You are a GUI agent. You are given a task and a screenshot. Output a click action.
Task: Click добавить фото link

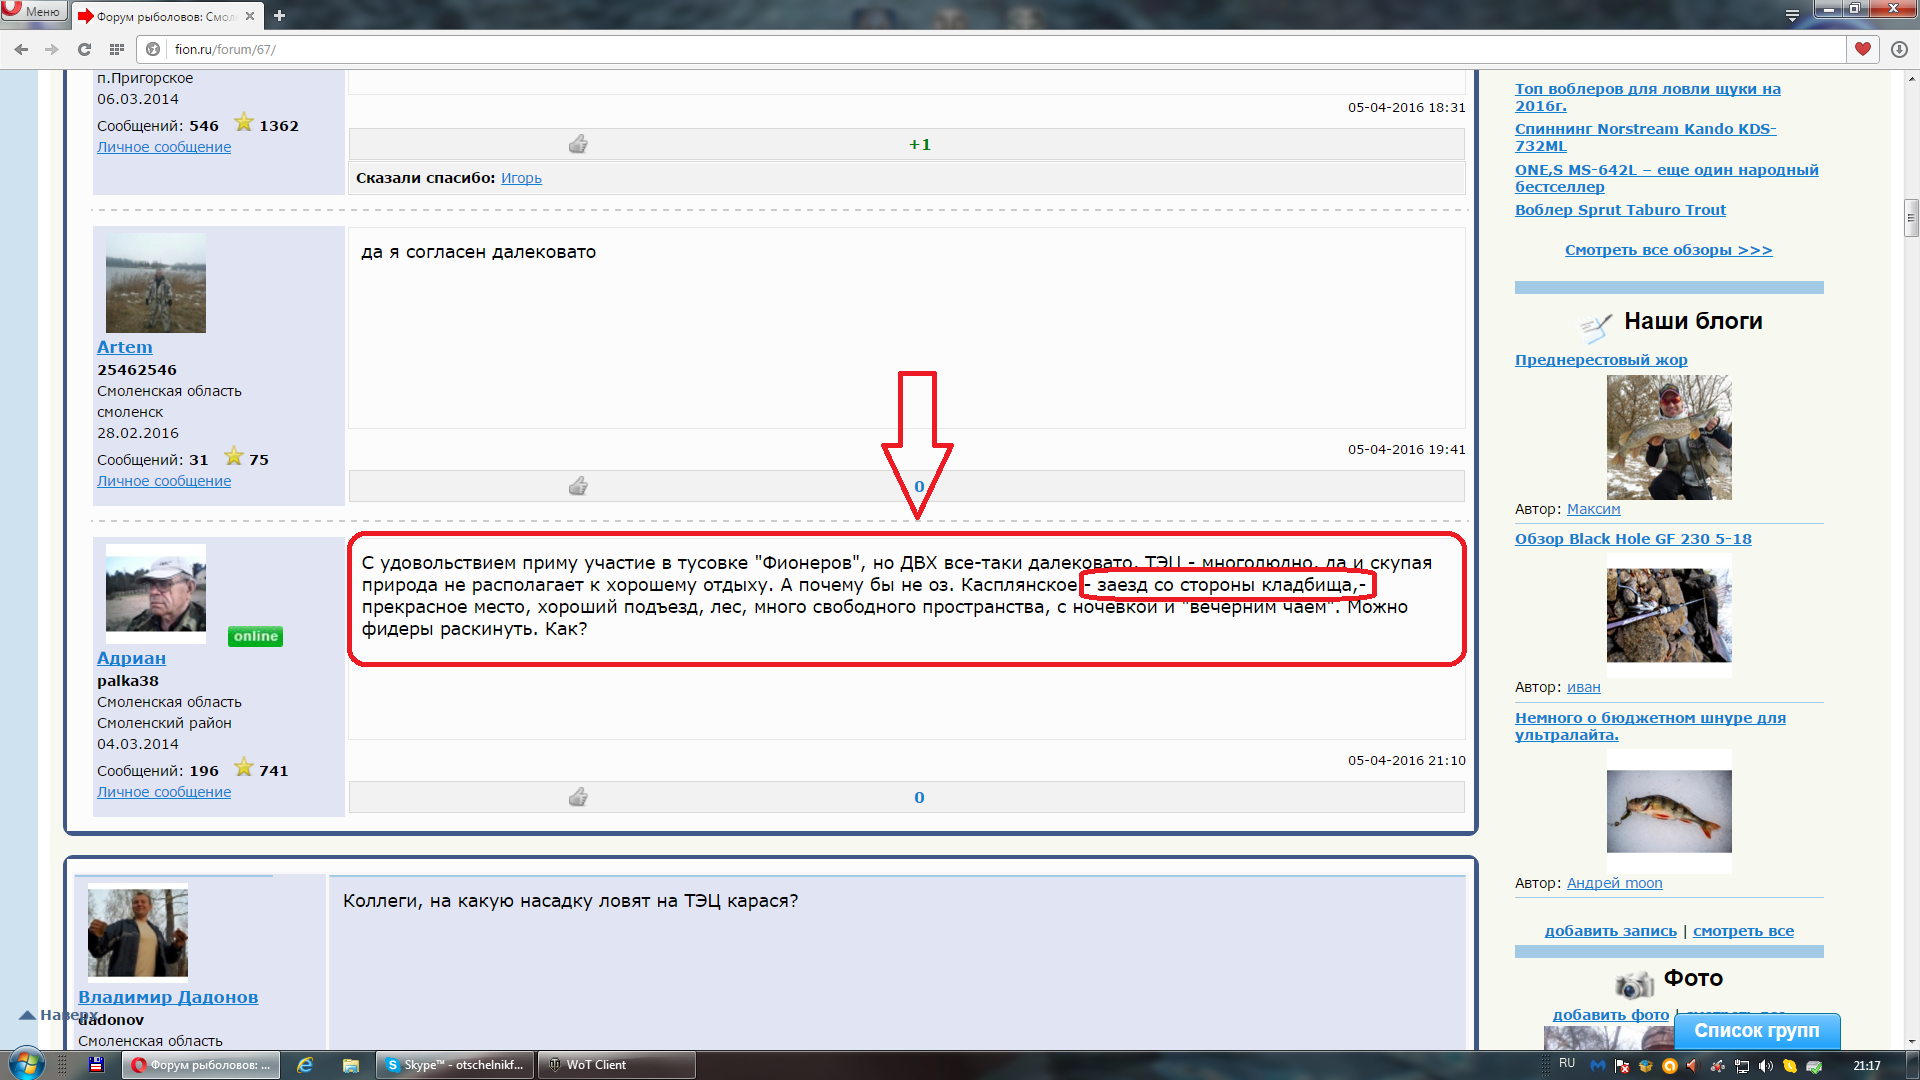[x=1610, y=1015]
